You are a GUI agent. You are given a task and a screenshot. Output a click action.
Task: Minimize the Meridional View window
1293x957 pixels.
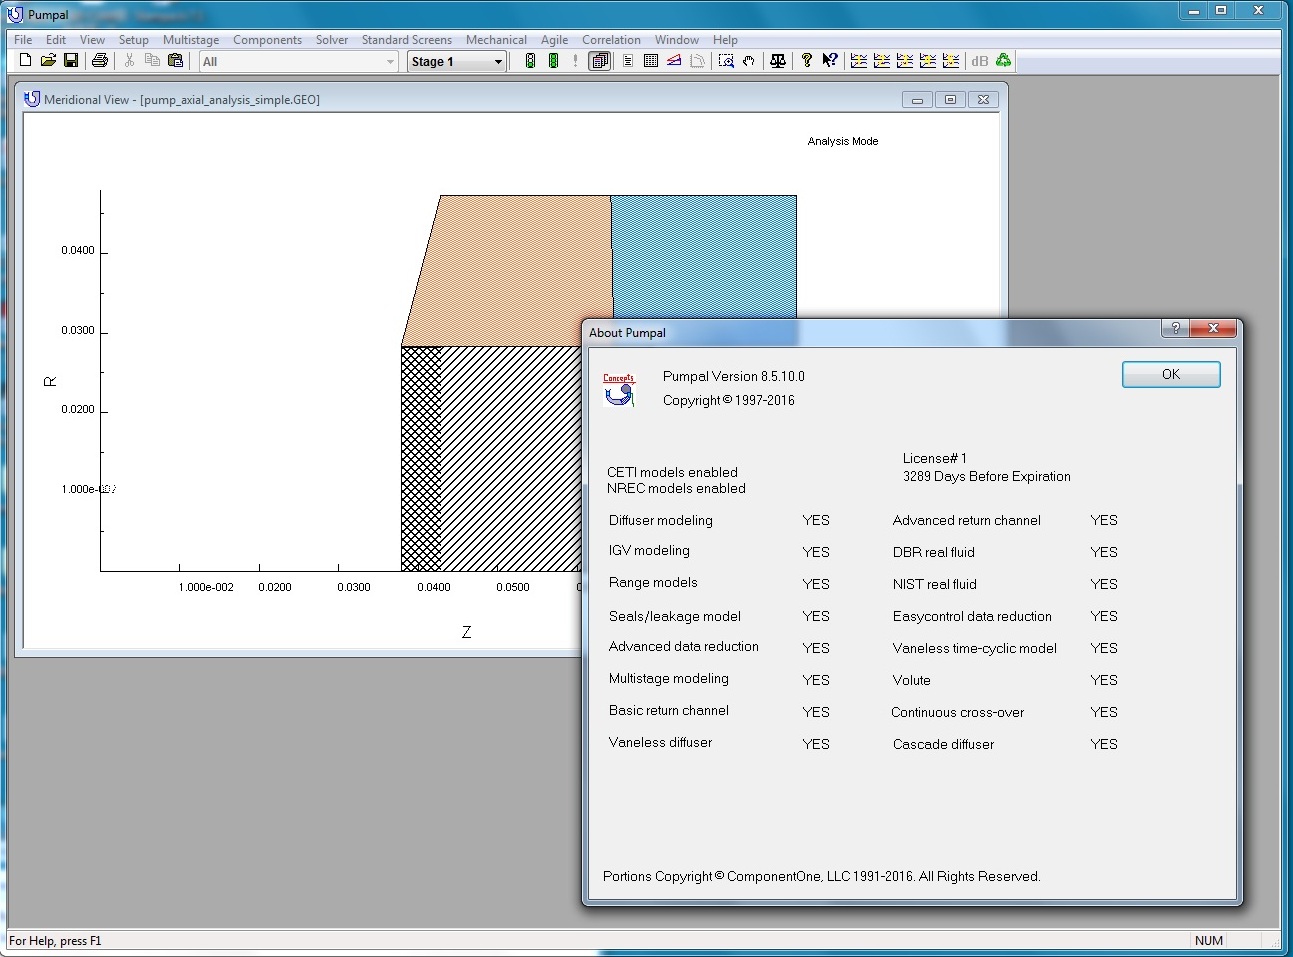(917, 99)
